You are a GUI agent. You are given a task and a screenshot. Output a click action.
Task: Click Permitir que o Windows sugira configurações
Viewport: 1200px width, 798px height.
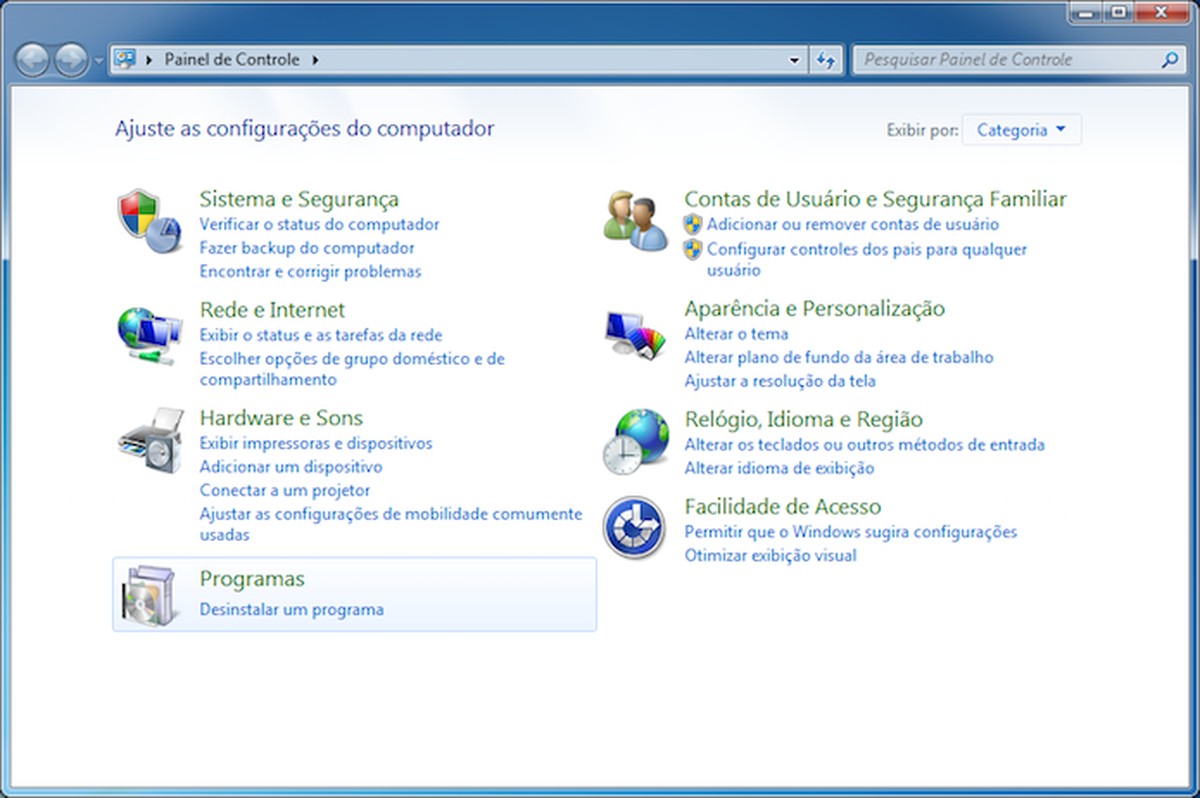pos(851,532)
